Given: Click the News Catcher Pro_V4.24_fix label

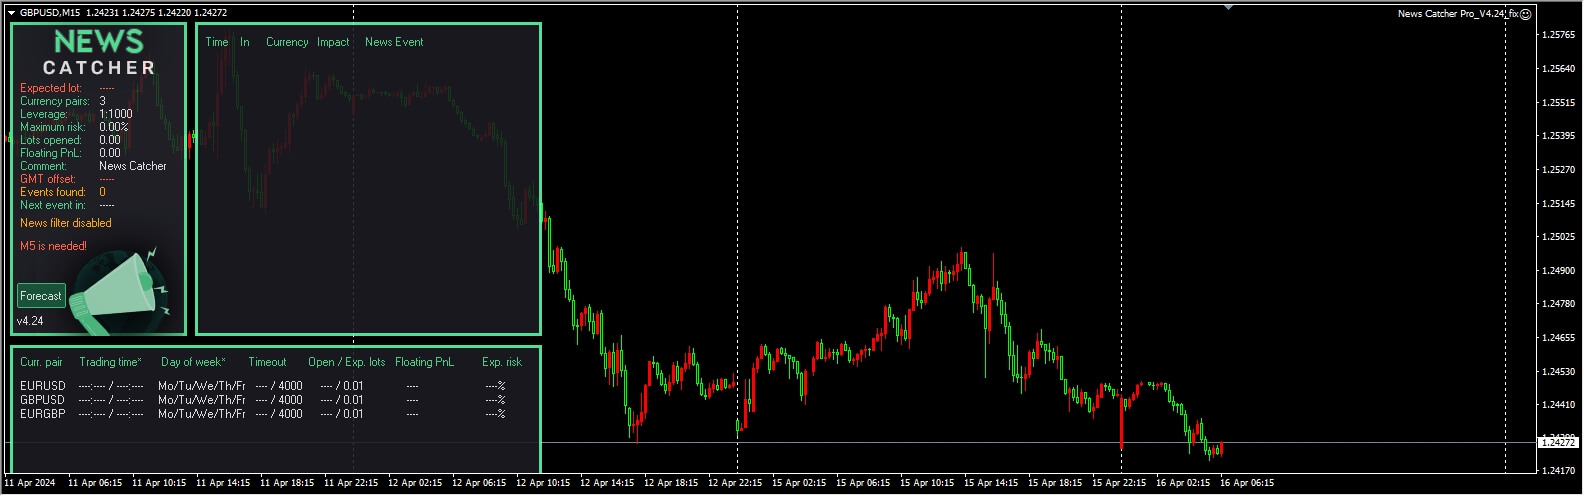Looking at the screenshot, I should point(1457,14).
